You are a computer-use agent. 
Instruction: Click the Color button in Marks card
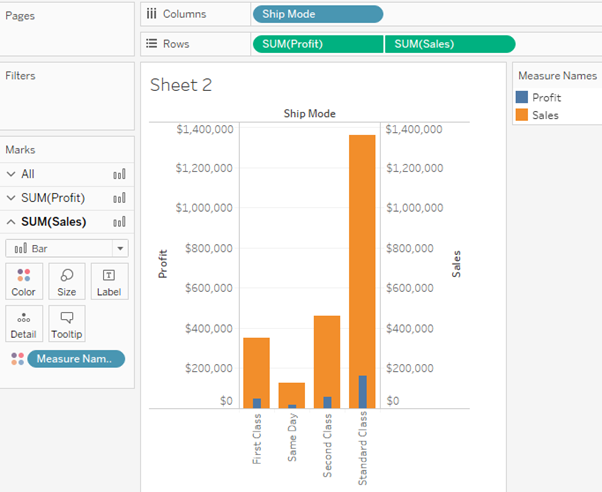coord(23,281)
